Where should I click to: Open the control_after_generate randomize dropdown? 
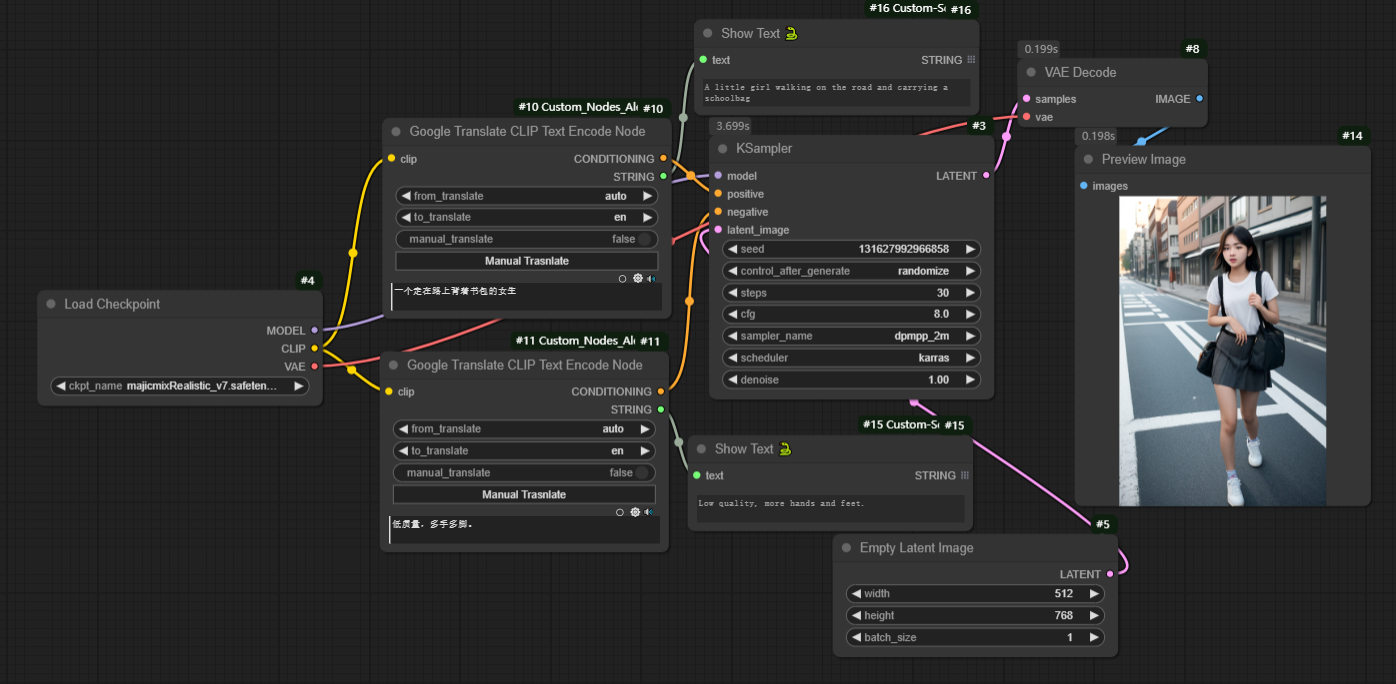[x=851, y=271]
